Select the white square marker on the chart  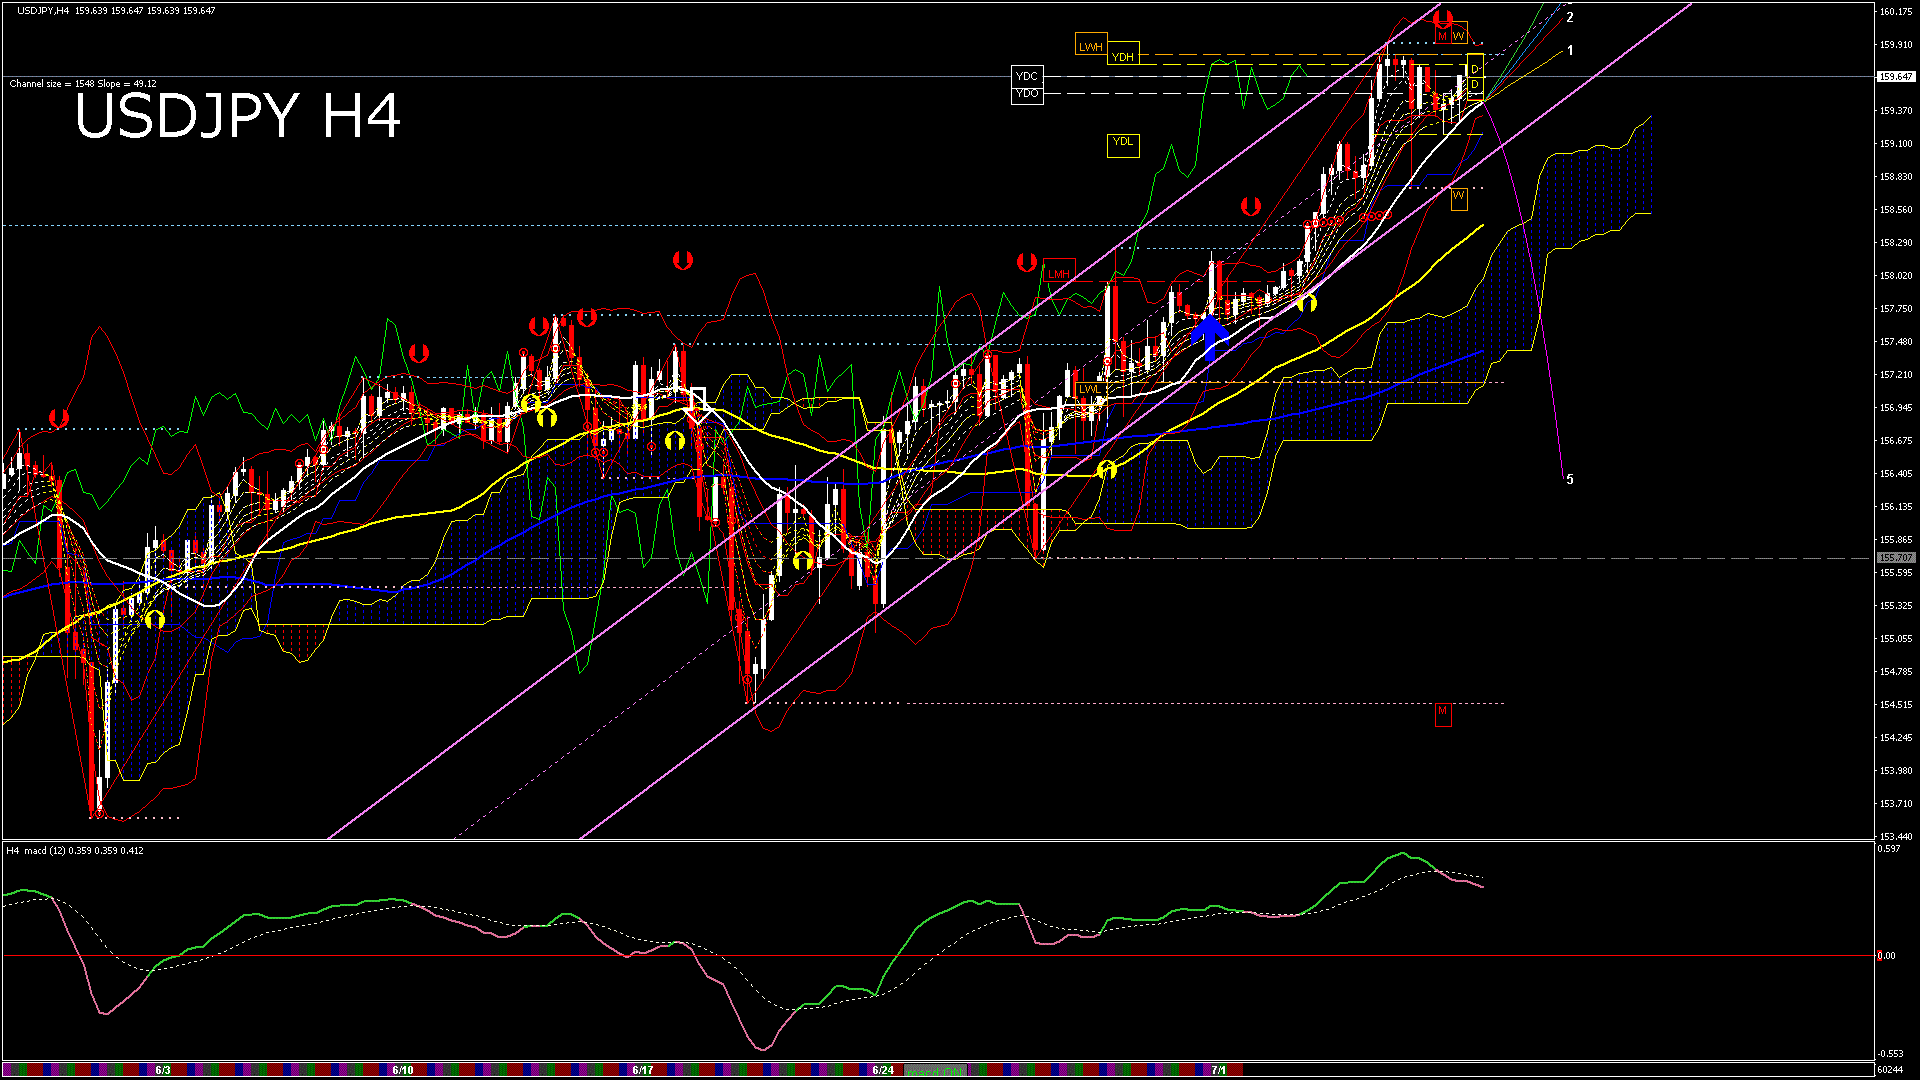(698, 397)
